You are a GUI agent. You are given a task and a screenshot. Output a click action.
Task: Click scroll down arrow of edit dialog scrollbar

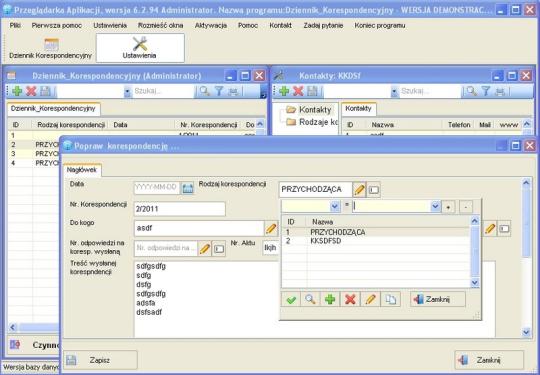[526, 332]
